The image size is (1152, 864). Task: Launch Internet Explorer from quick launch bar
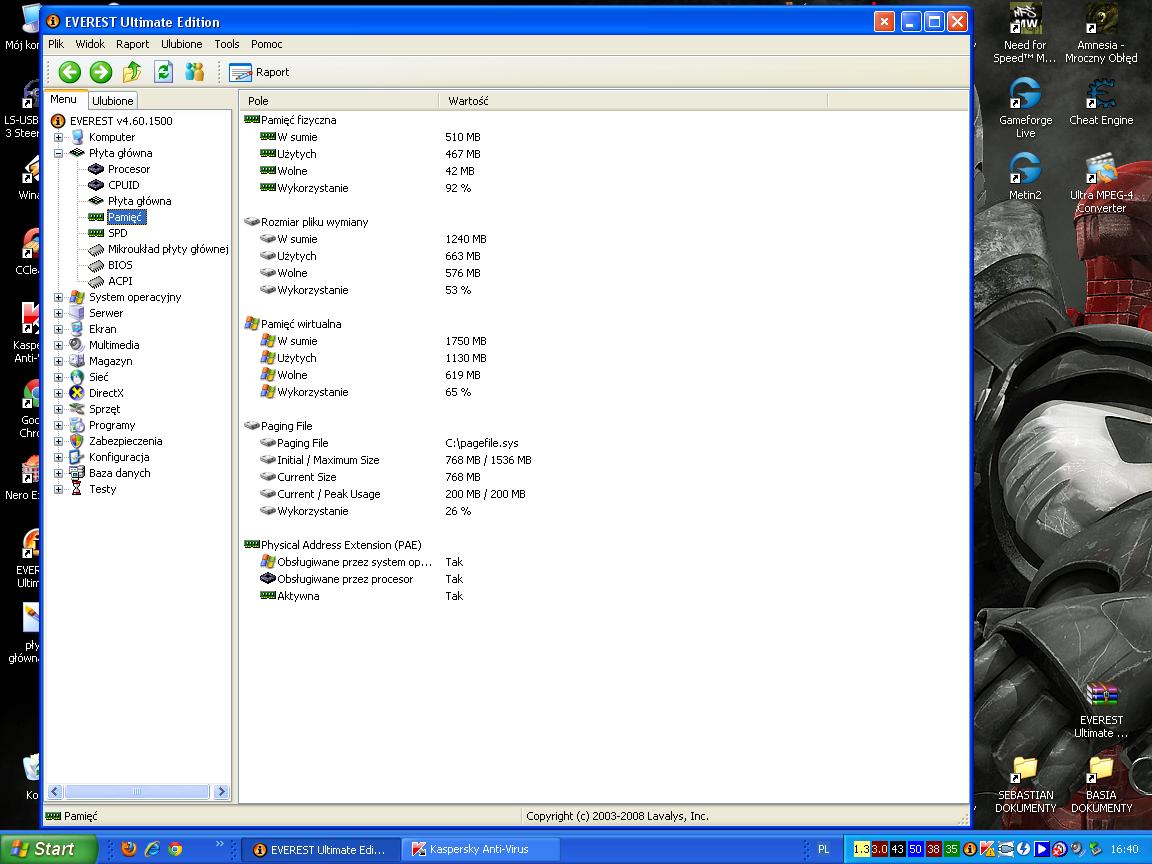point(152,849)
